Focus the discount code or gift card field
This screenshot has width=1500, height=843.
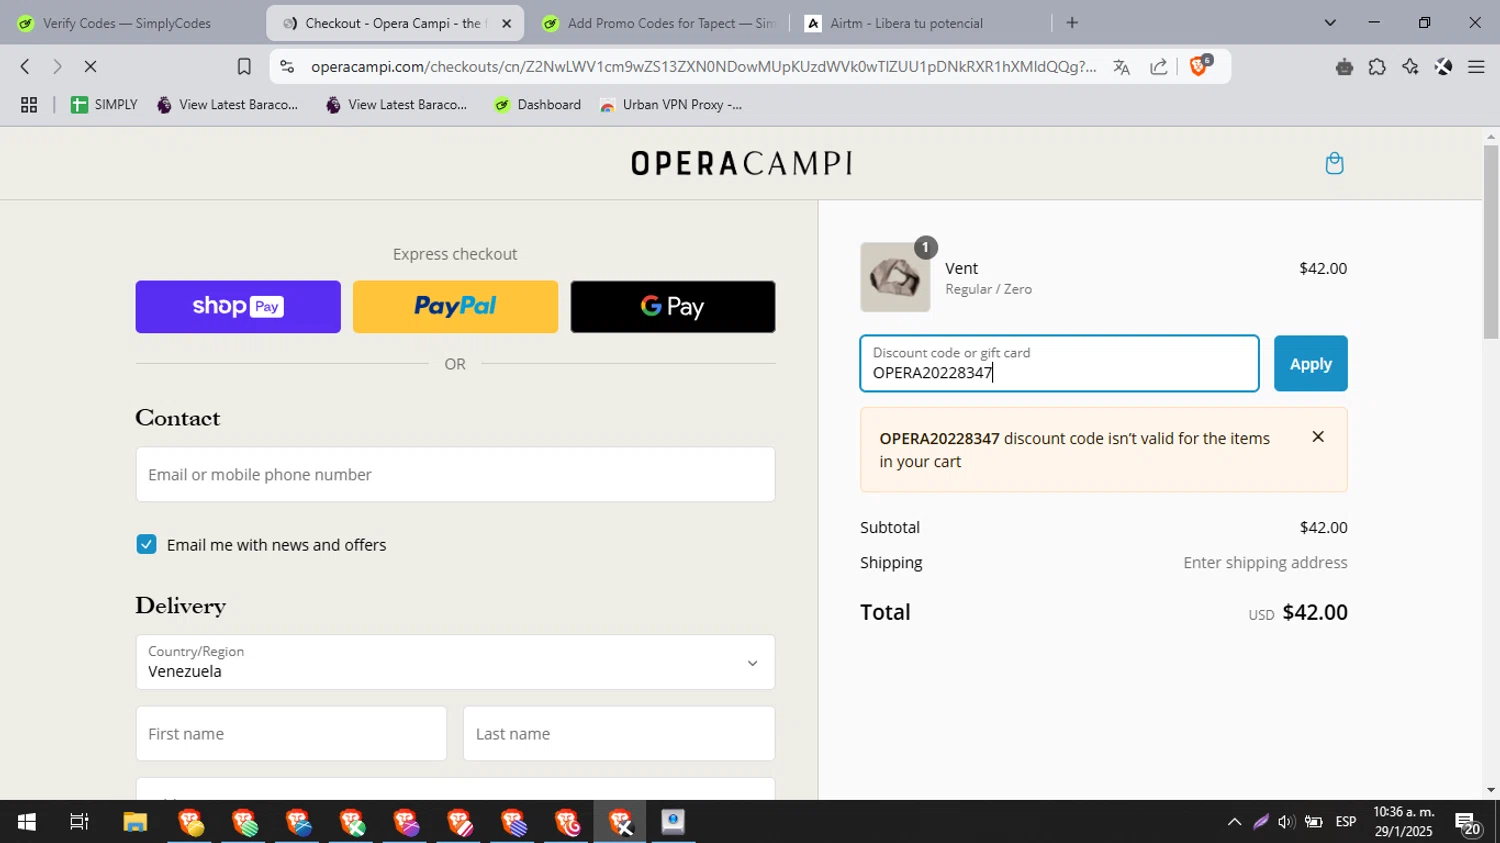point(1059,364)
